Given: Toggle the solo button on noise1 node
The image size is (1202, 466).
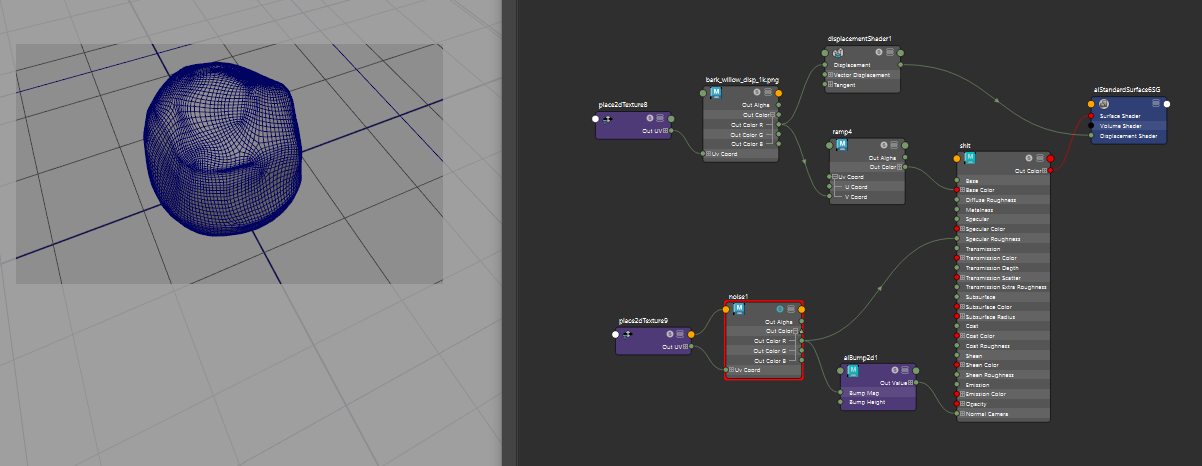Looking at the screenshot, I should pos(780,308).
